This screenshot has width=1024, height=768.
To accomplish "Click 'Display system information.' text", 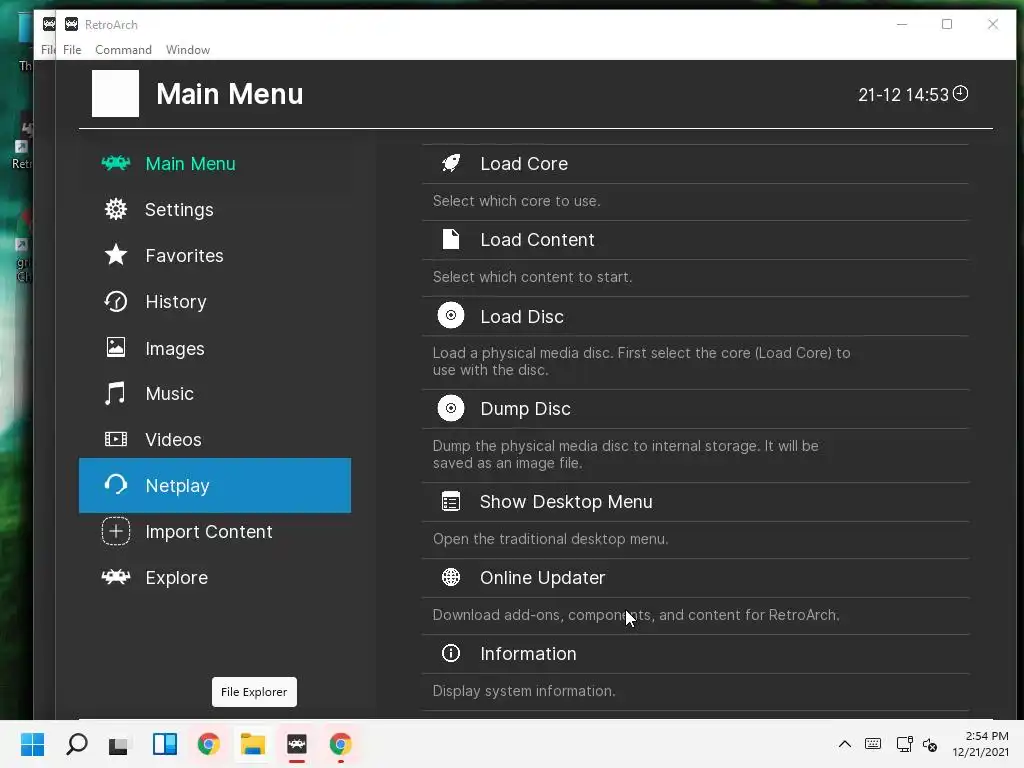I will point(524,691).
